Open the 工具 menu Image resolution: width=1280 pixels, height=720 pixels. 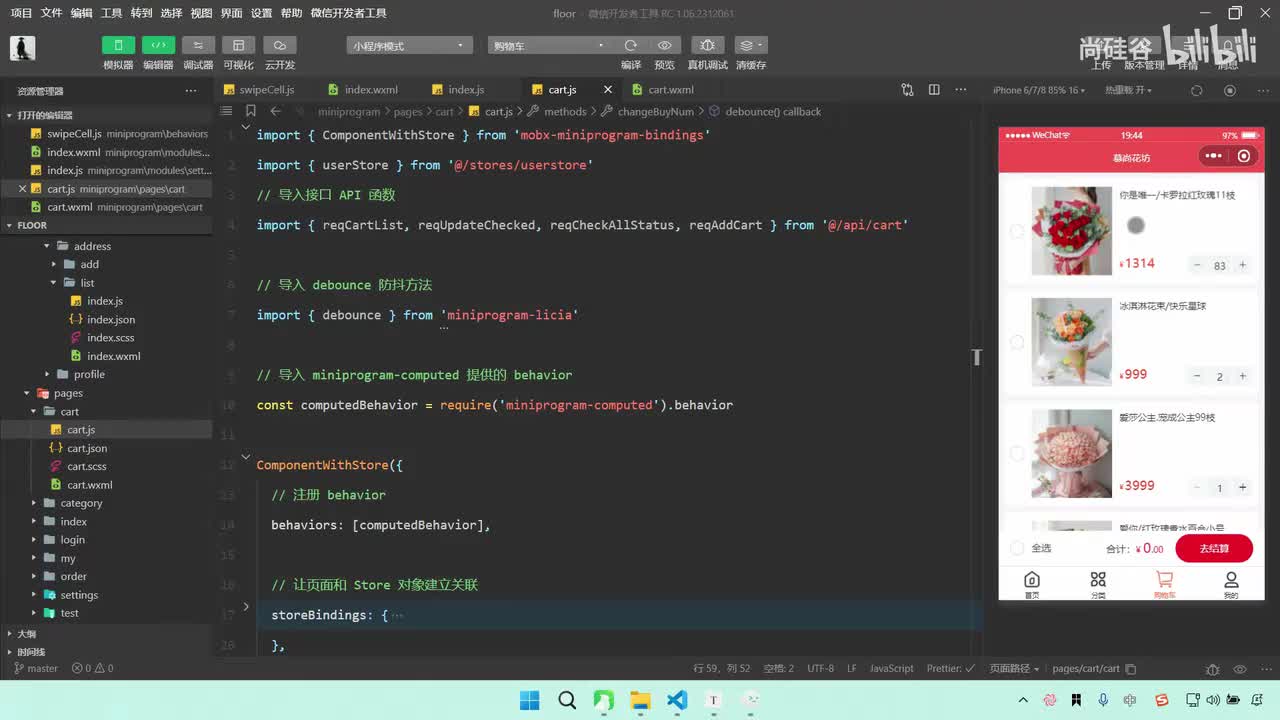click(111, 13)
